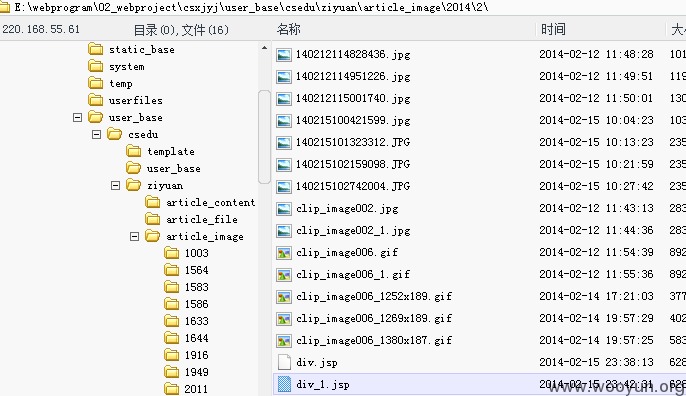Click gif icon of clip_image006.gif
The height and width of the screenshot is (396, 686).
click(x=284, y=253)
